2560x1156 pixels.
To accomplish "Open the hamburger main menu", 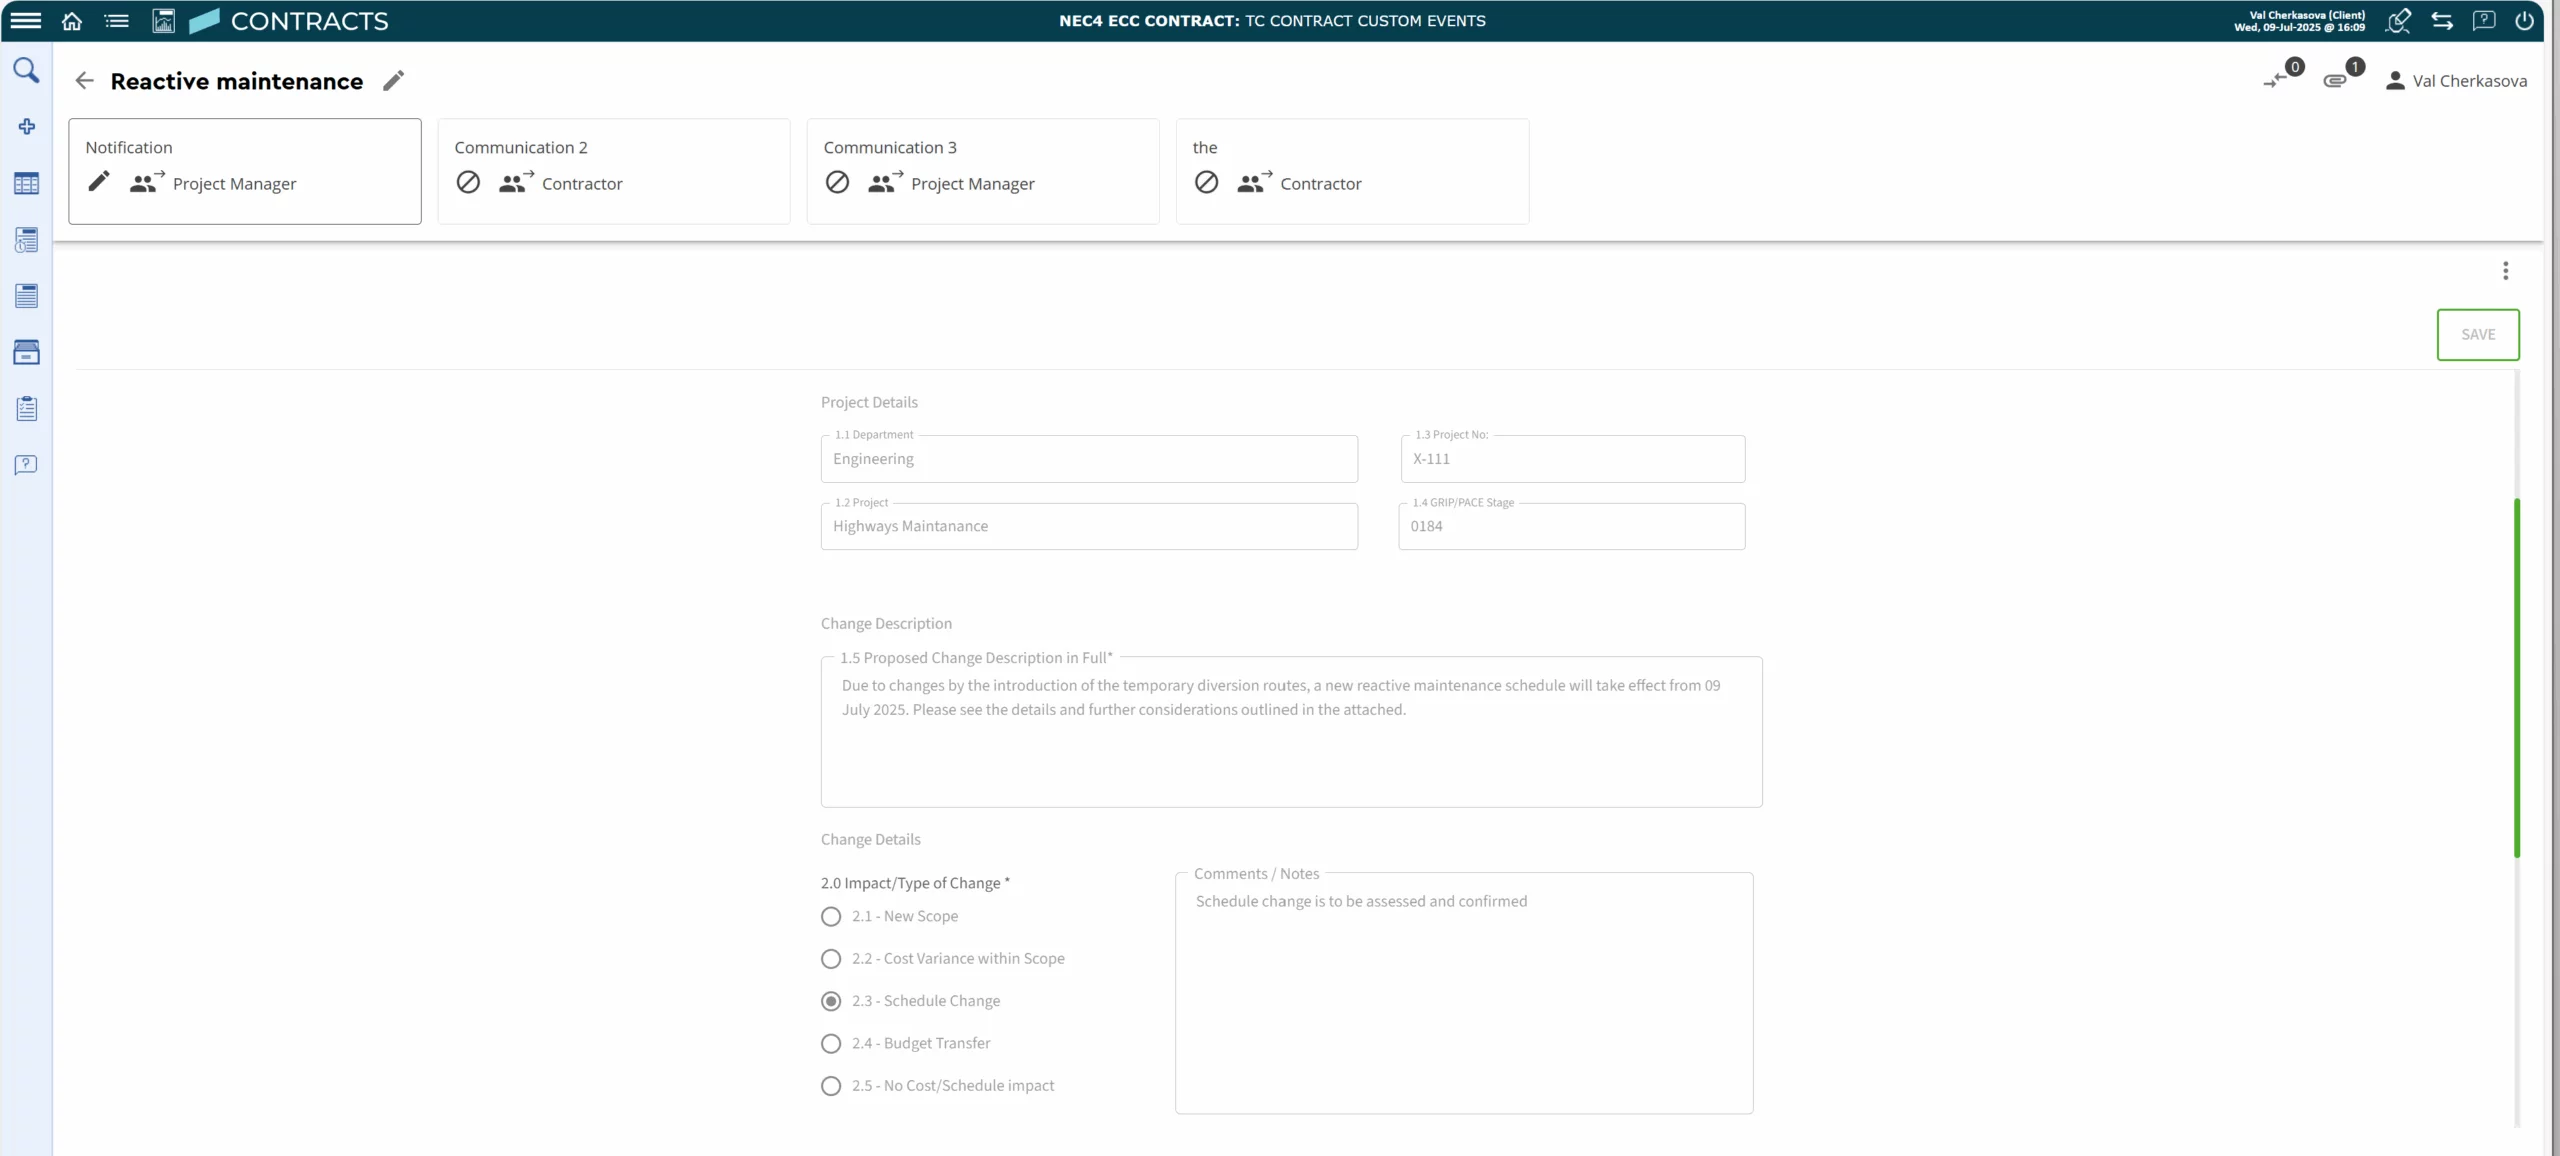I will [x=26, y=21].
